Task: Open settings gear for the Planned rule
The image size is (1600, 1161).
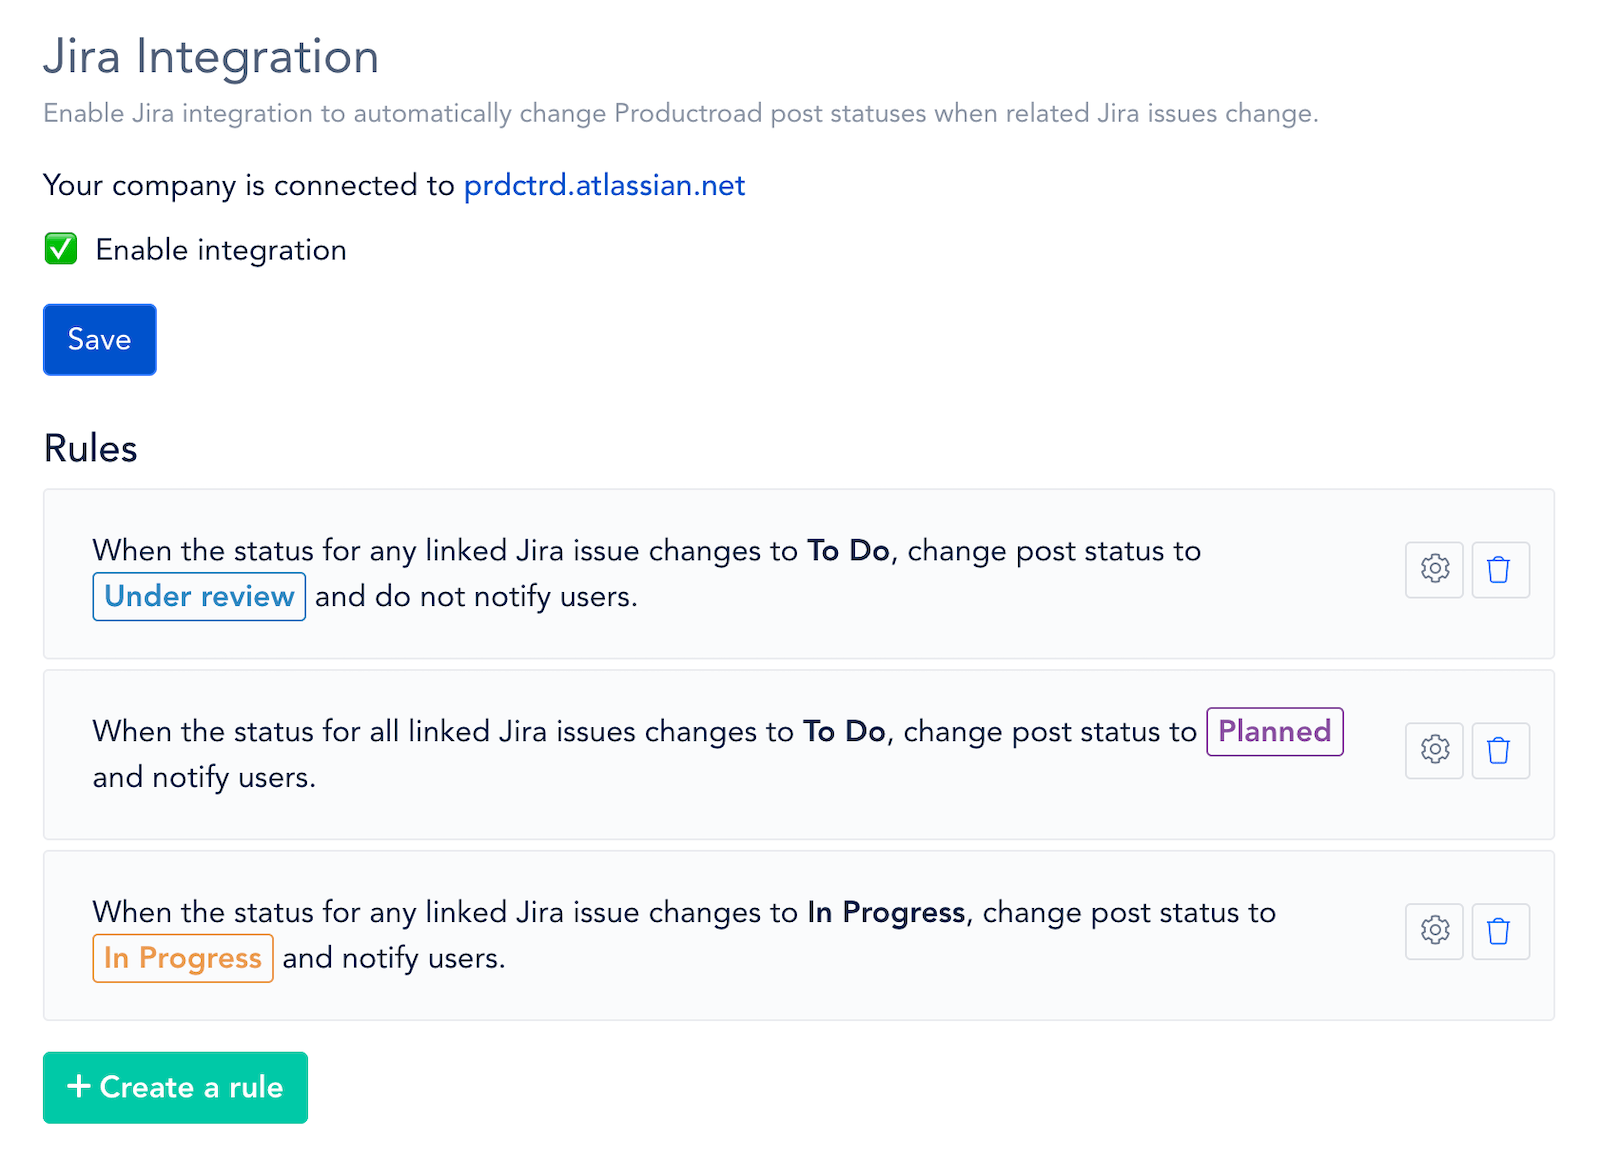Action: tap(1434, 751)
